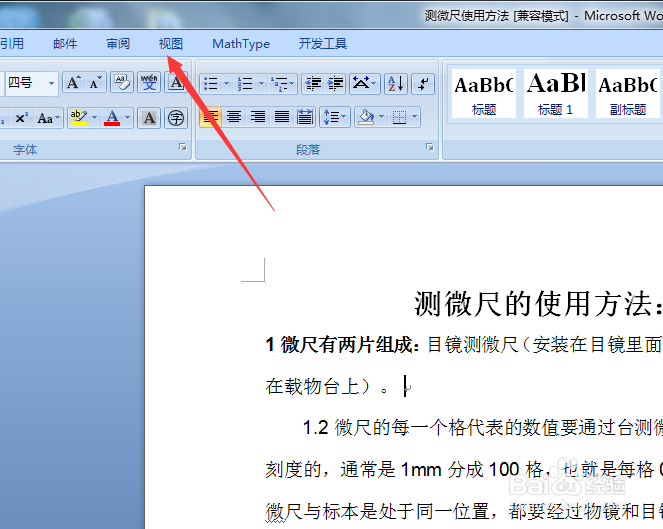Click the Clear Formatting eraser icon
The image size is (663, 529).
(x=122, y=83)
